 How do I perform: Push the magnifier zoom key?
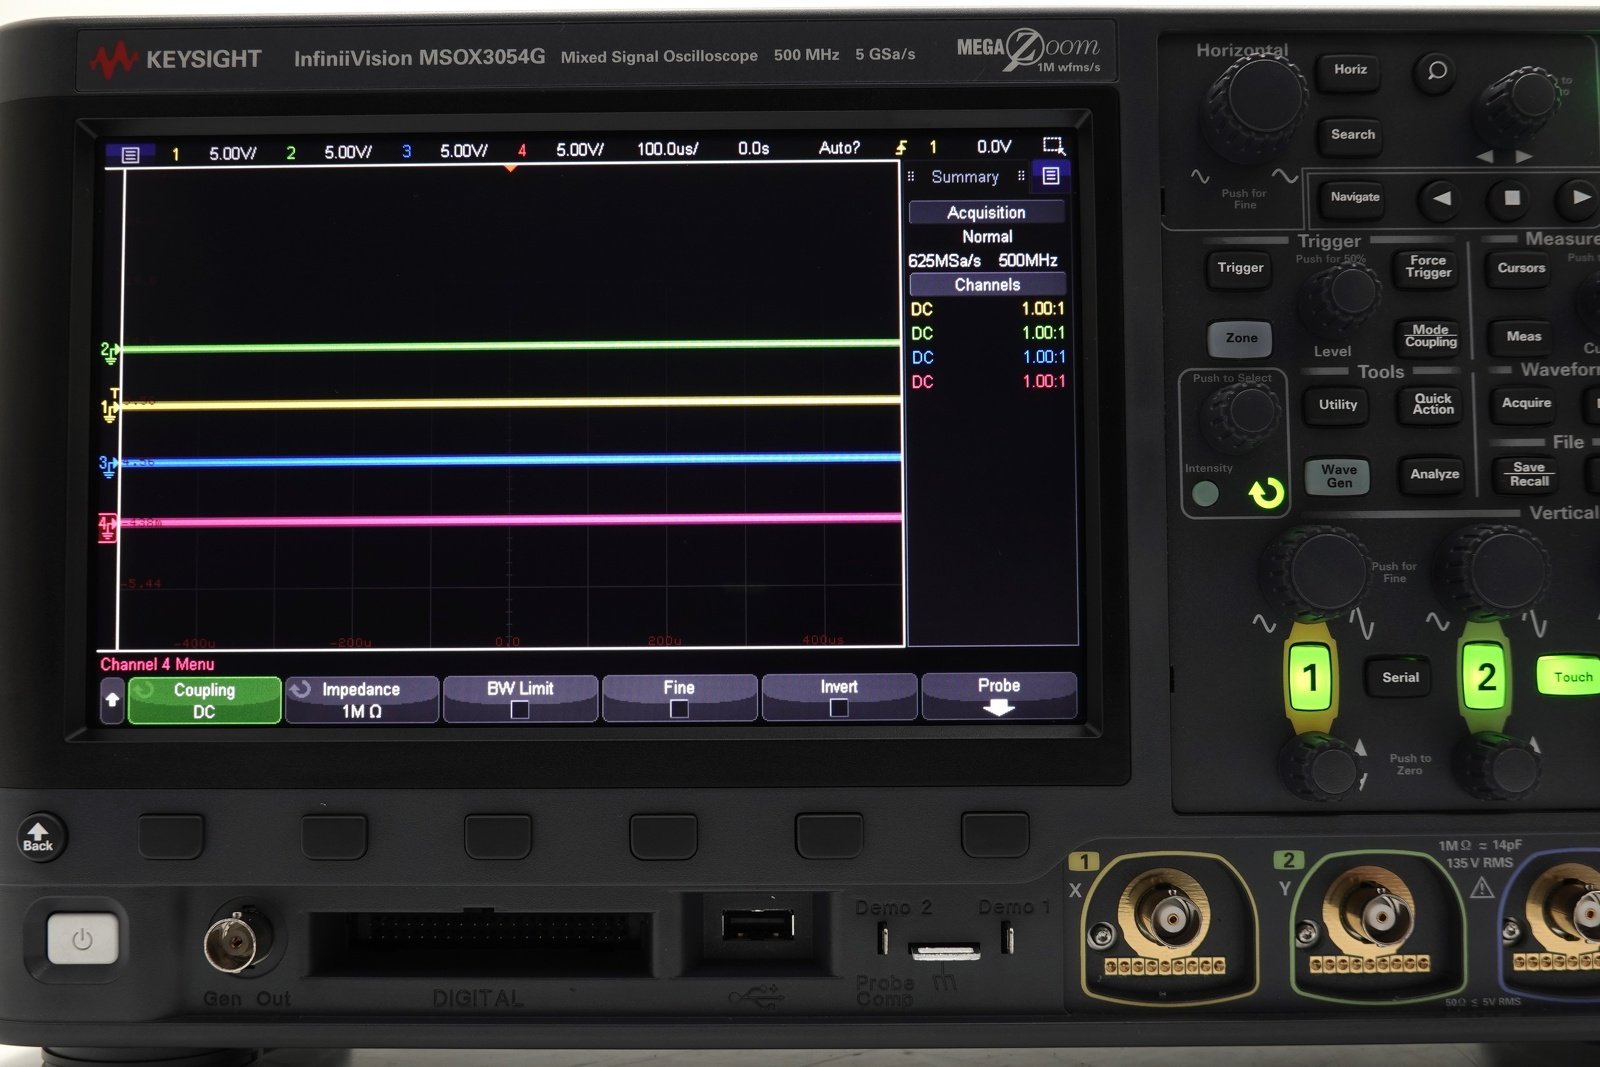1437,71
